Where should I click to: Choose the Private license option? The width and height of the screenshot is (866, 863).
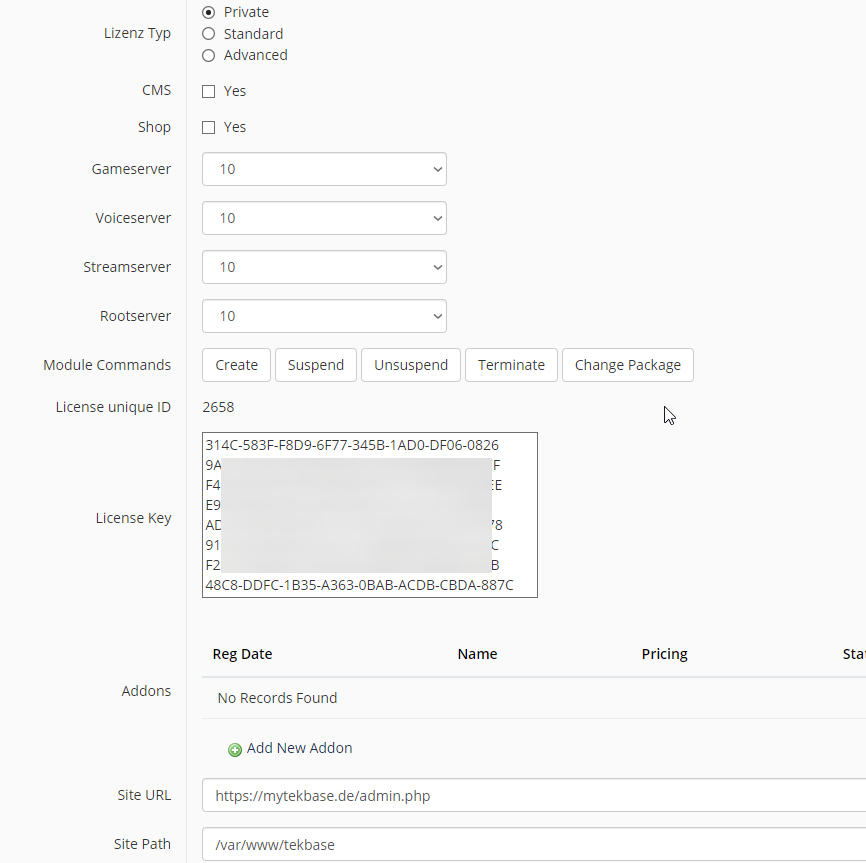(x=209, y=12)
